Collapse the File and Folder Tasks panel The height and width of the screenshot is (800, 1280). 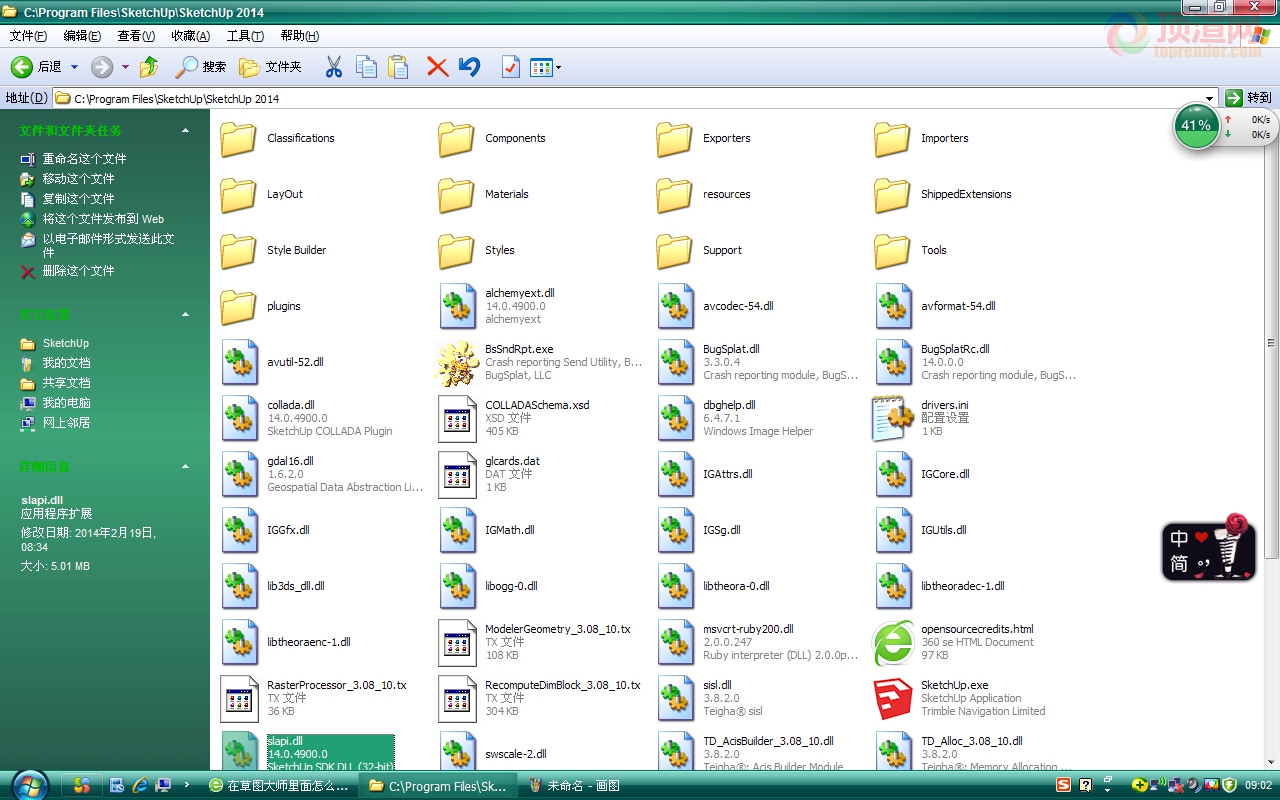click(185, 131)
